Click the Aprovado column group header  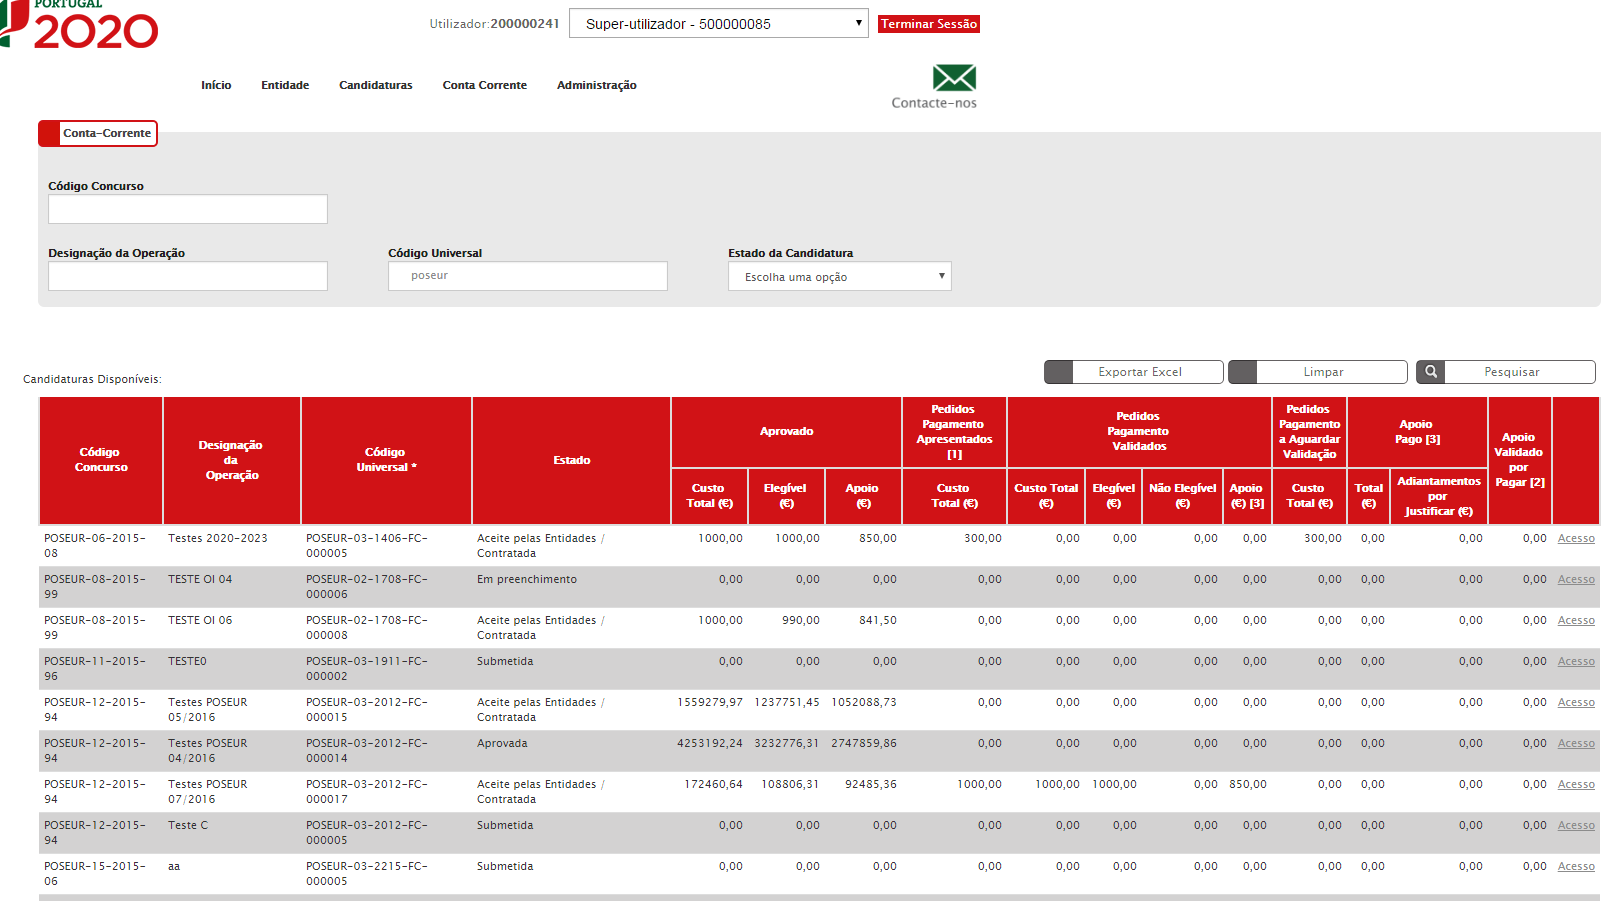pos(787,432)
